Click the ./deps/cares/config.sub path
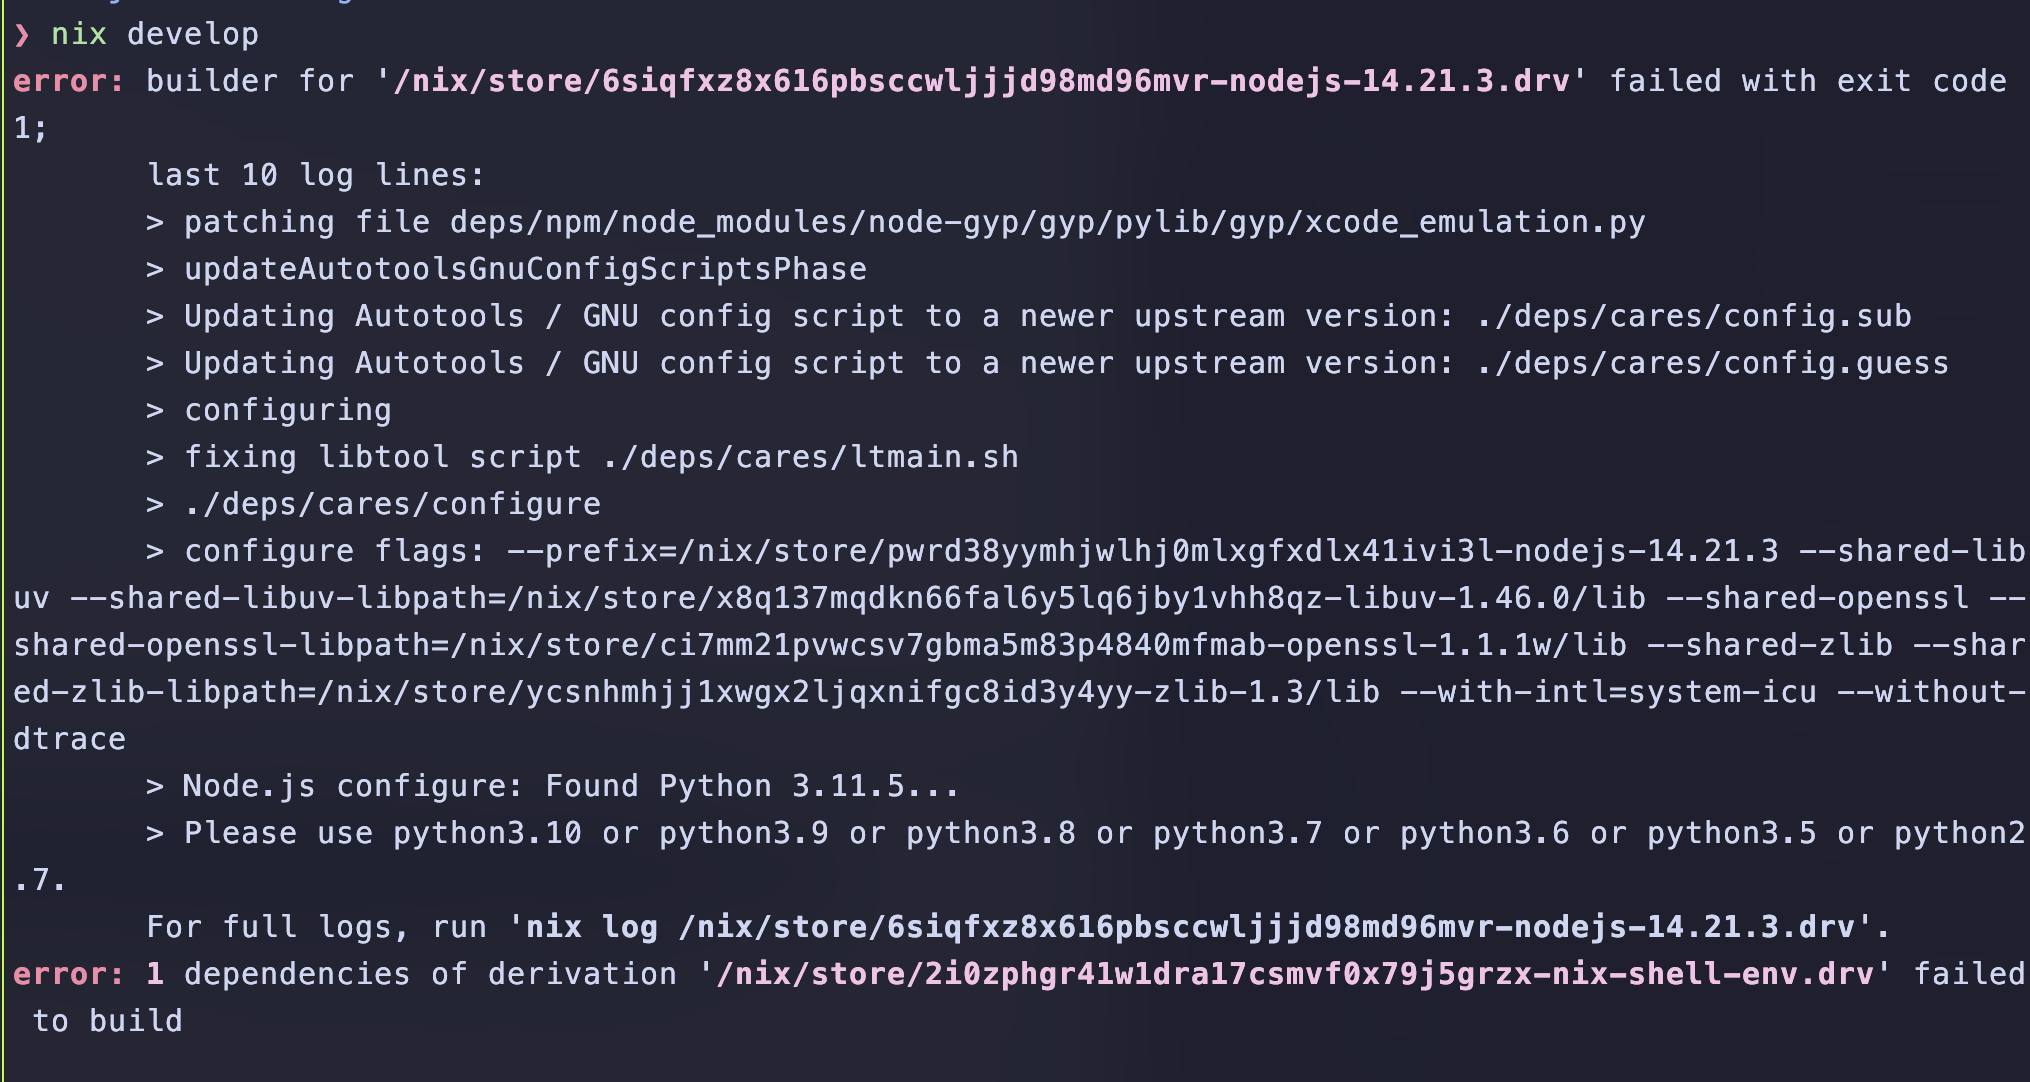 pos(1693,317)
